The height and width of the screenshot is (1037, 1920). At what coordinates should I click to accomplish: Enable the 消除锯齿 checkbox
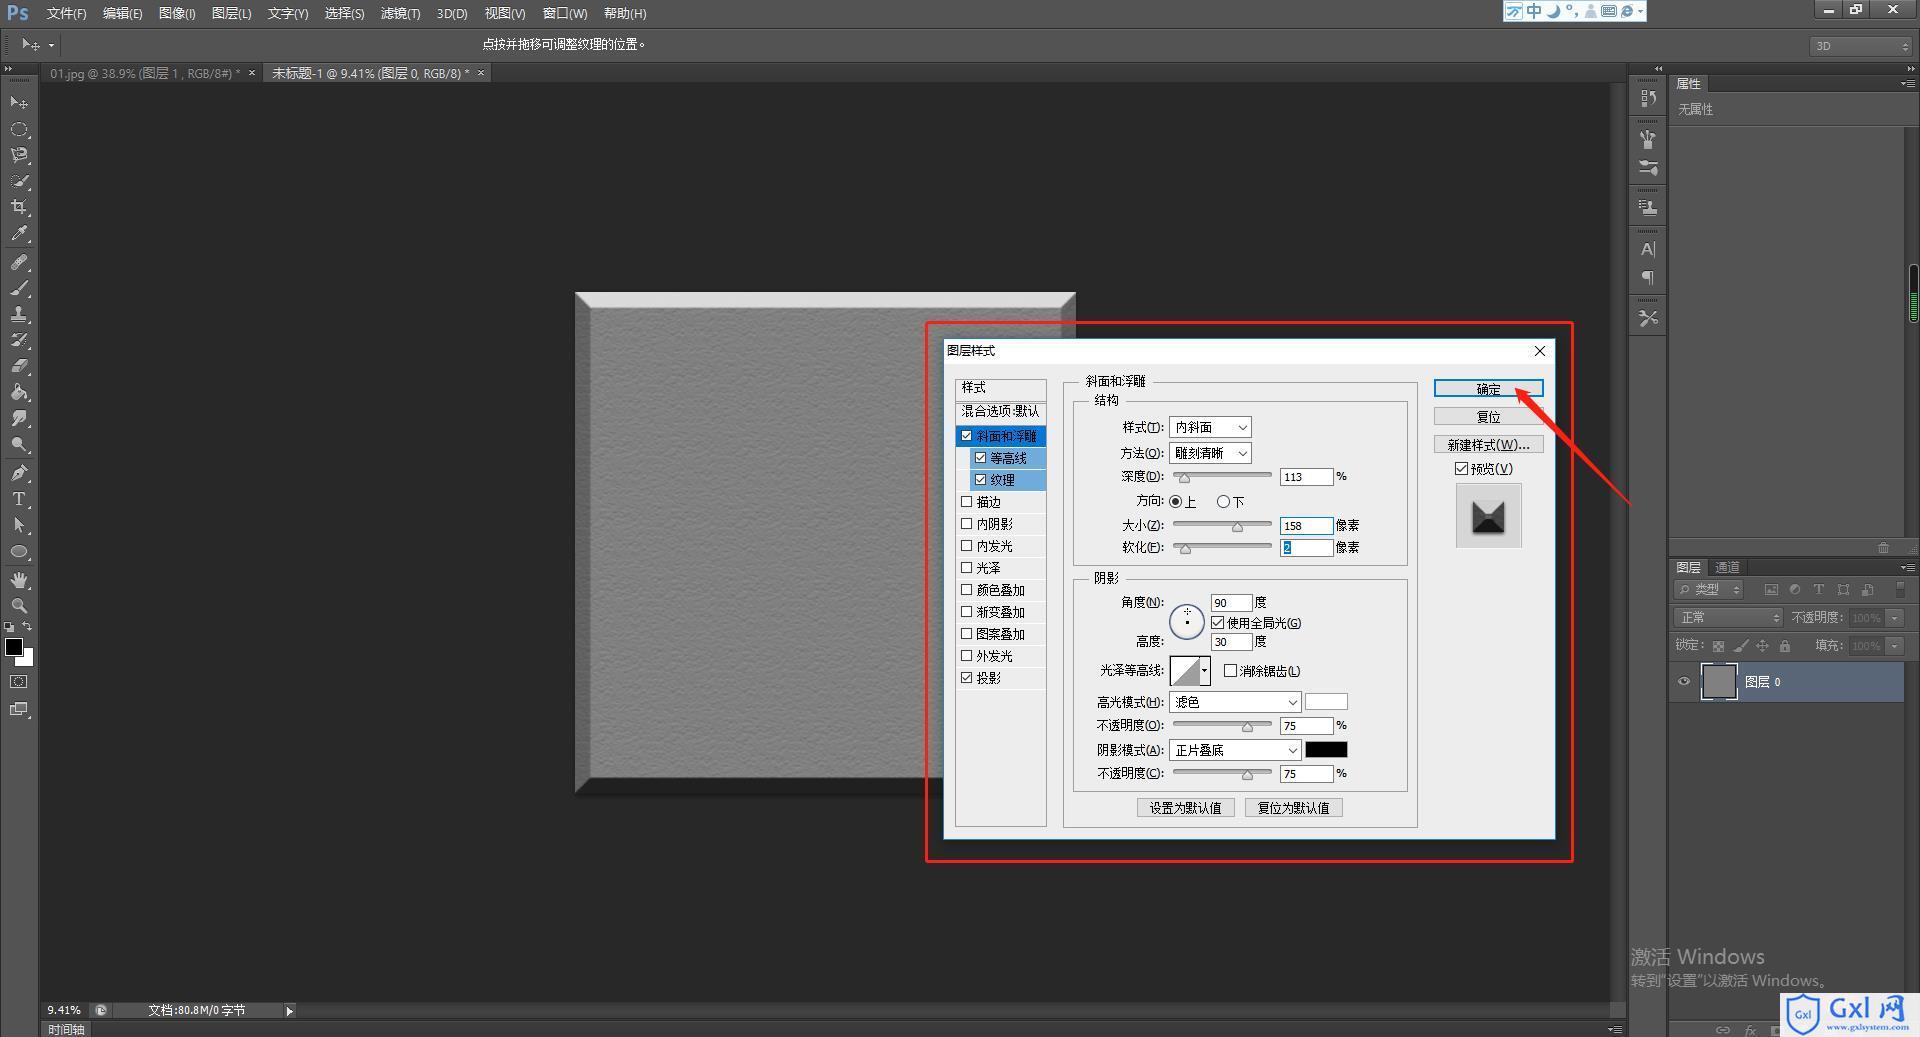point(1230,671)
